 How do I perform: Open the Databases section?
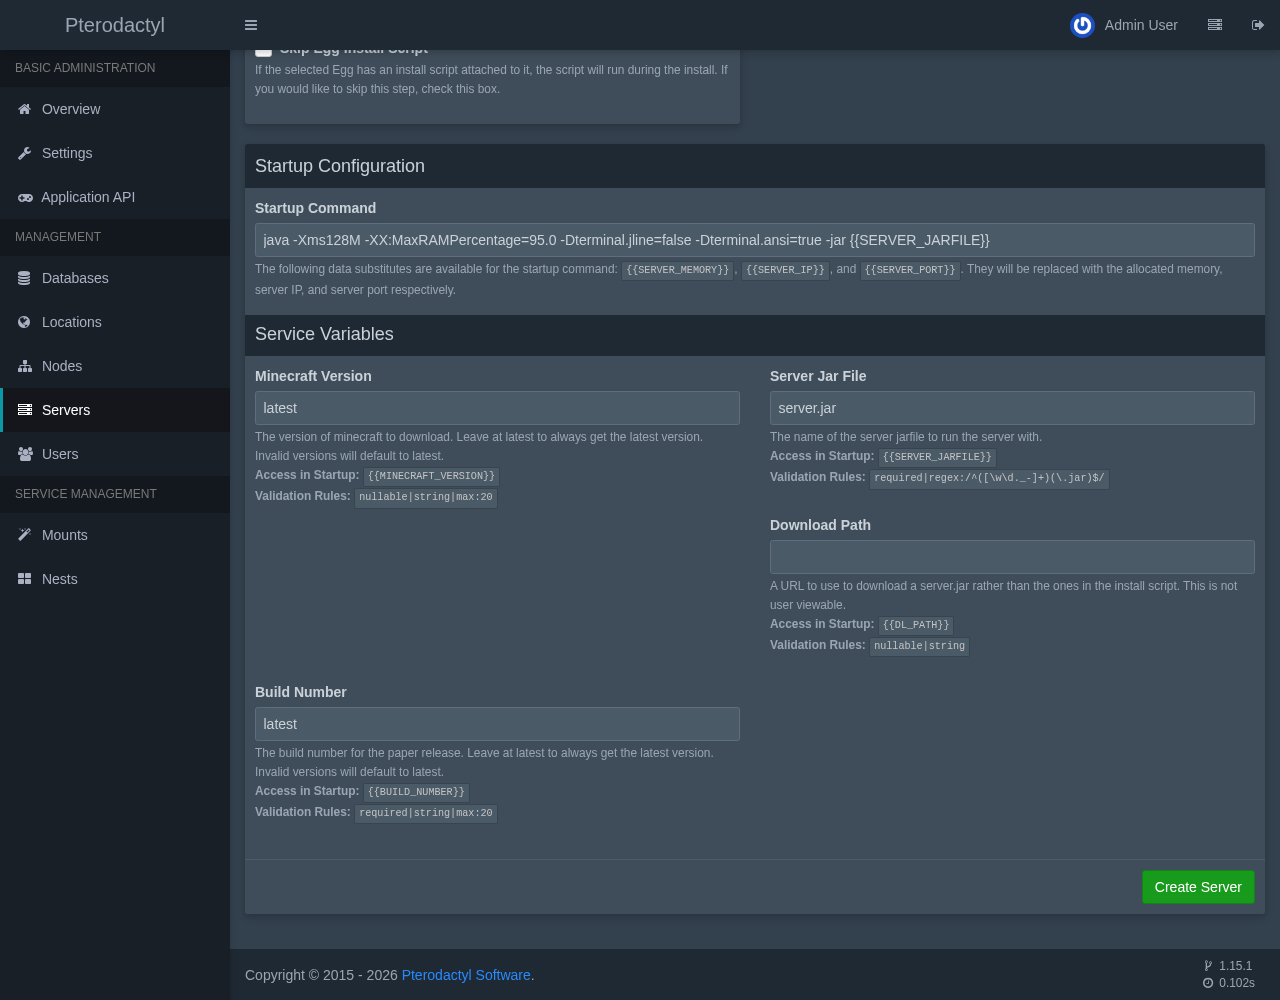pos(115,278)
